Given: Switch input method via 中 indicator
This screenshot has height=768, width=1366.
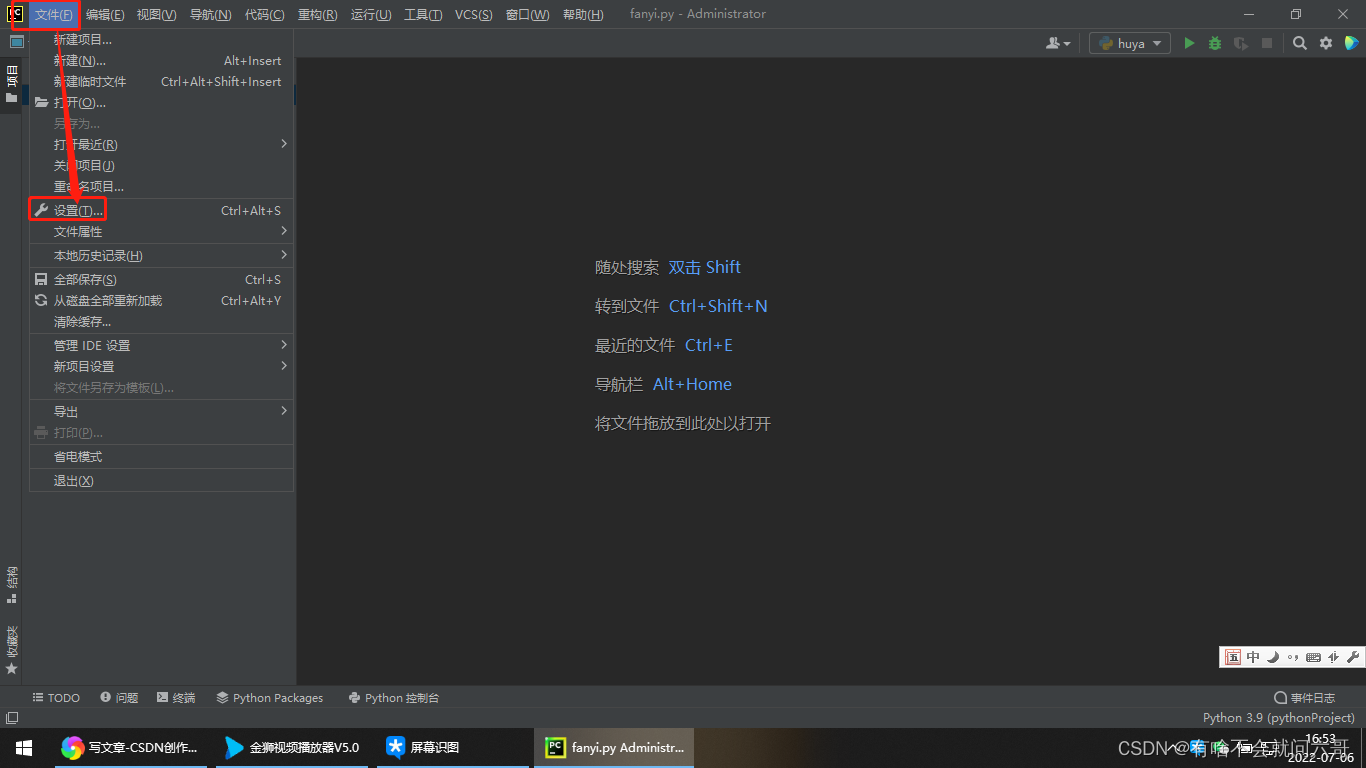Looking at the screenshot, I should pos(1252,657).
